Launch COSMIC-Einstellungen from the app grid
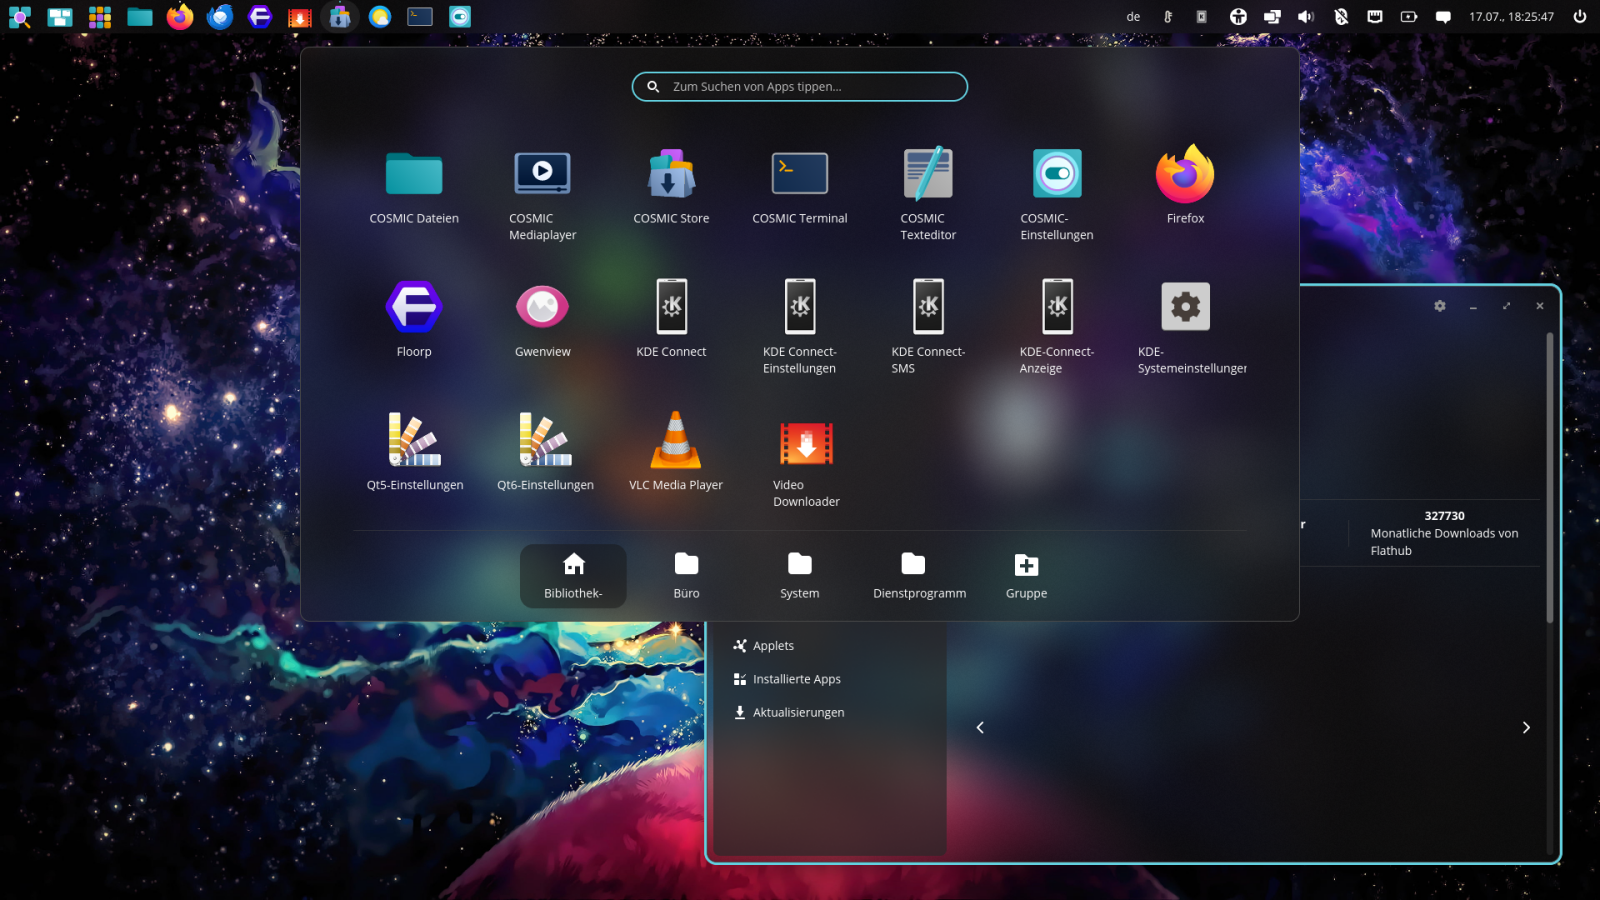The height and width of the screenshot is (900, 1600). (1057, 195)
